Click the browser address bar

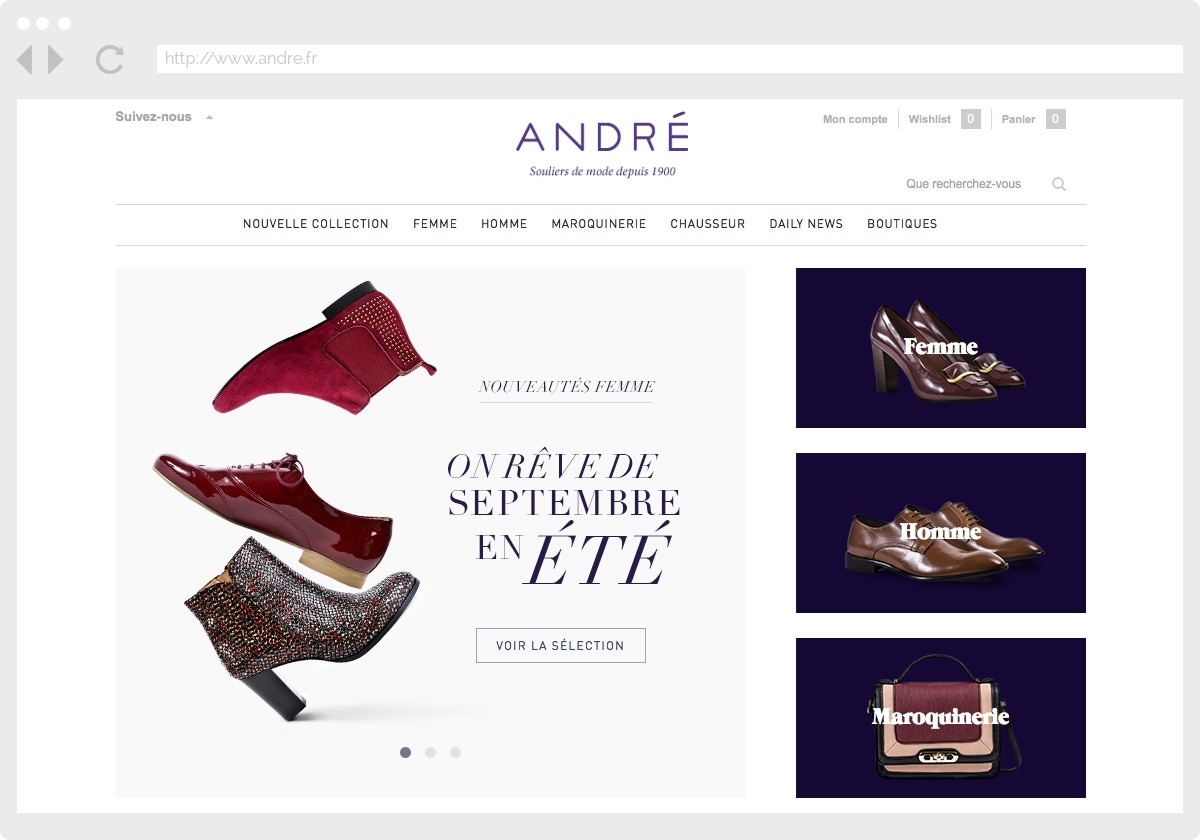(670, 59)
